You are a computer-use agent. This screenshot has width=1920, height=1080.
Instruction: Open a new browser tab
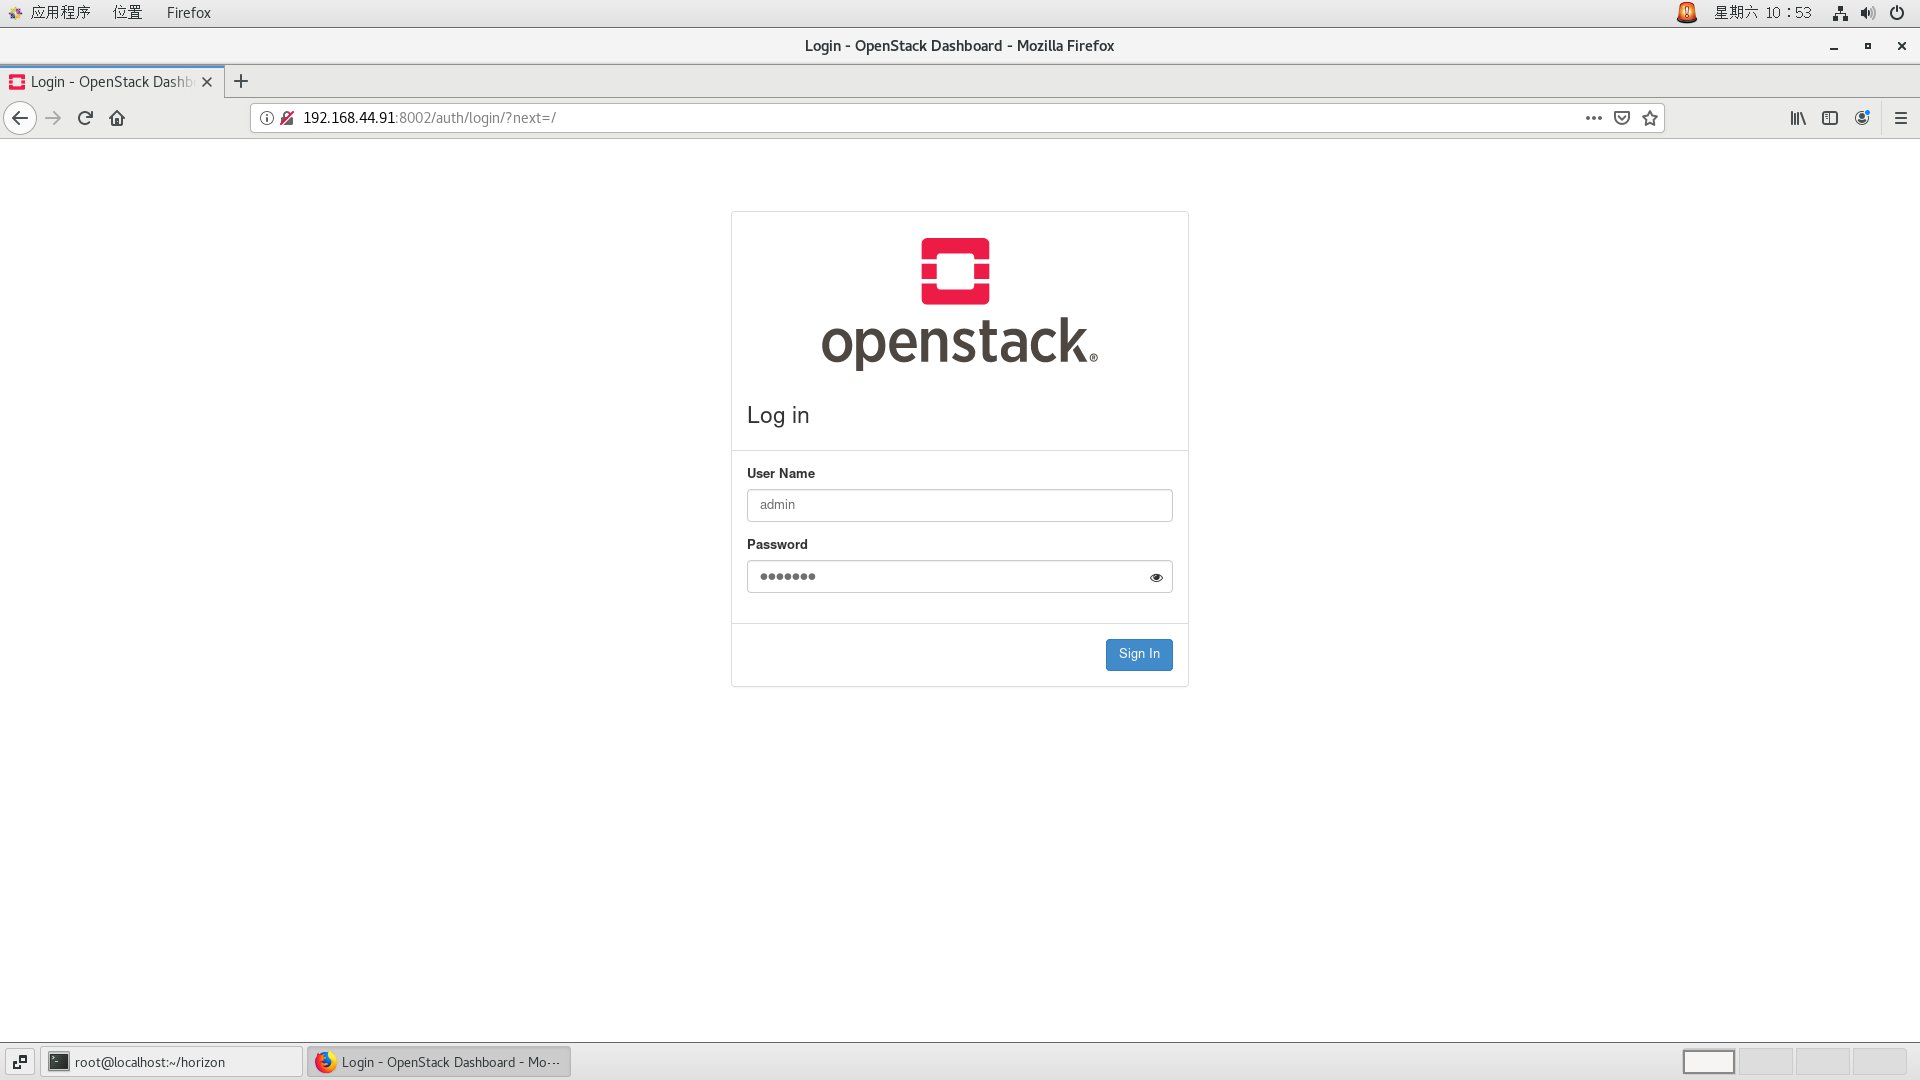(x=240, y=81)
